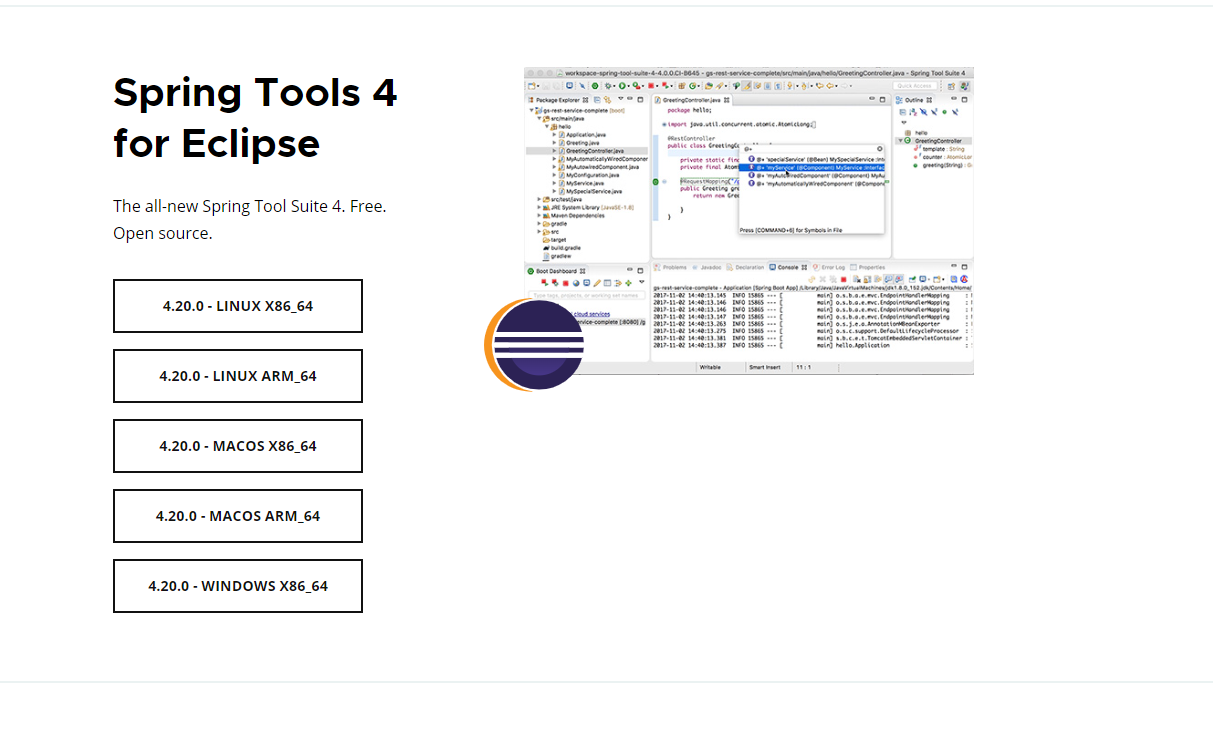
Task: Download 4.20.0 - MACOS X86_64 build
Action: 238,446
